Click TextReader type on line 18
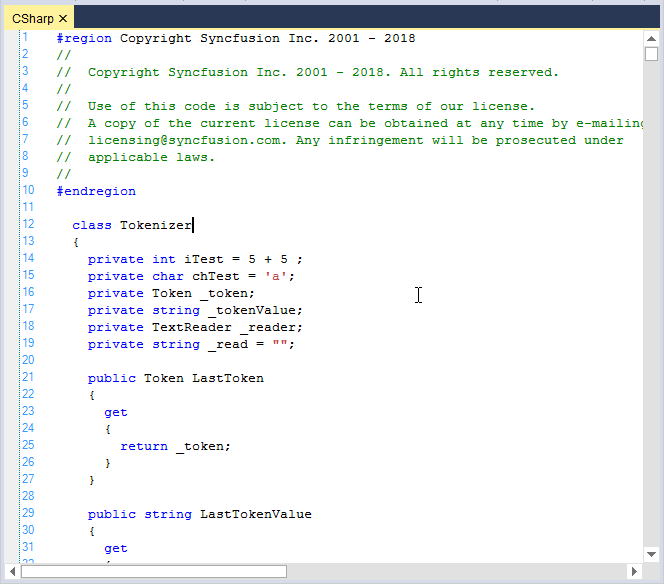 pyautogui.click(x=192, y=327)
